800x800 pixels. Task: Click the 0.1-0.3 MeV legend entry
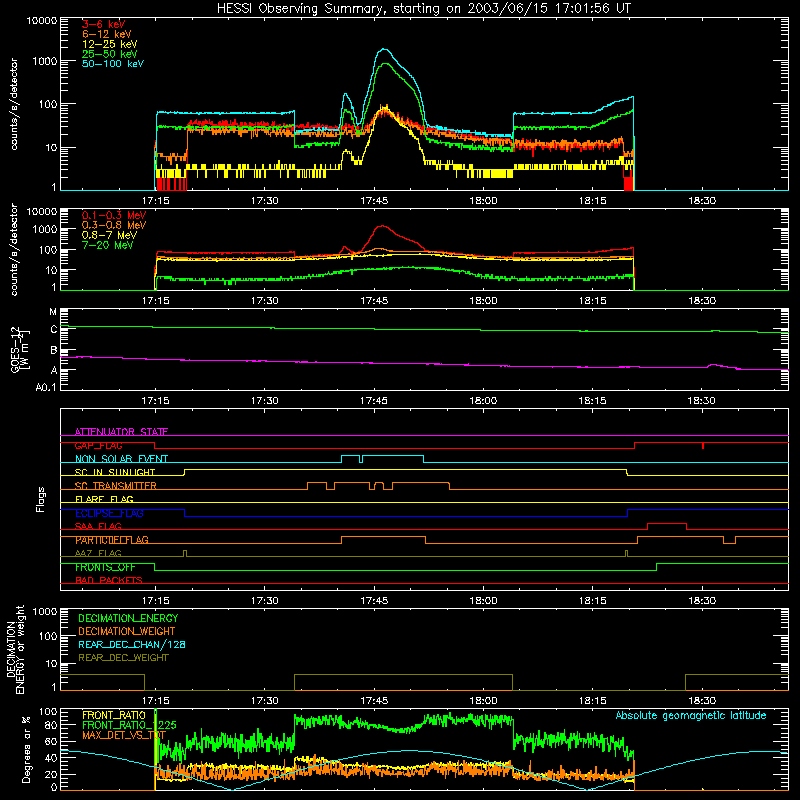tap(114, 215)
